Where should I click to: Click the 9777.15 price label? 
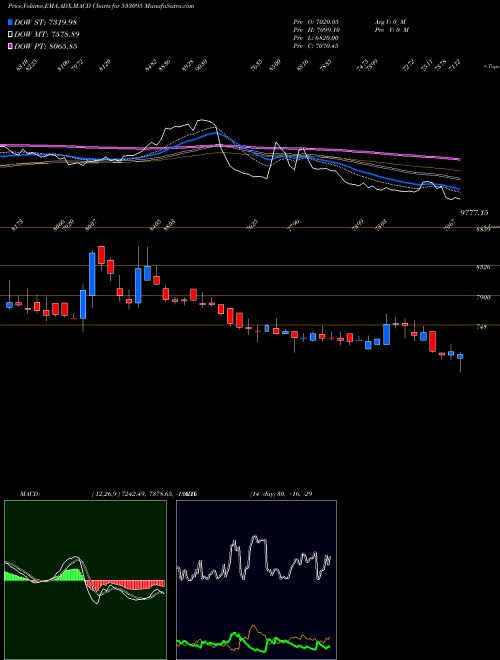click(x=474, y=213)
